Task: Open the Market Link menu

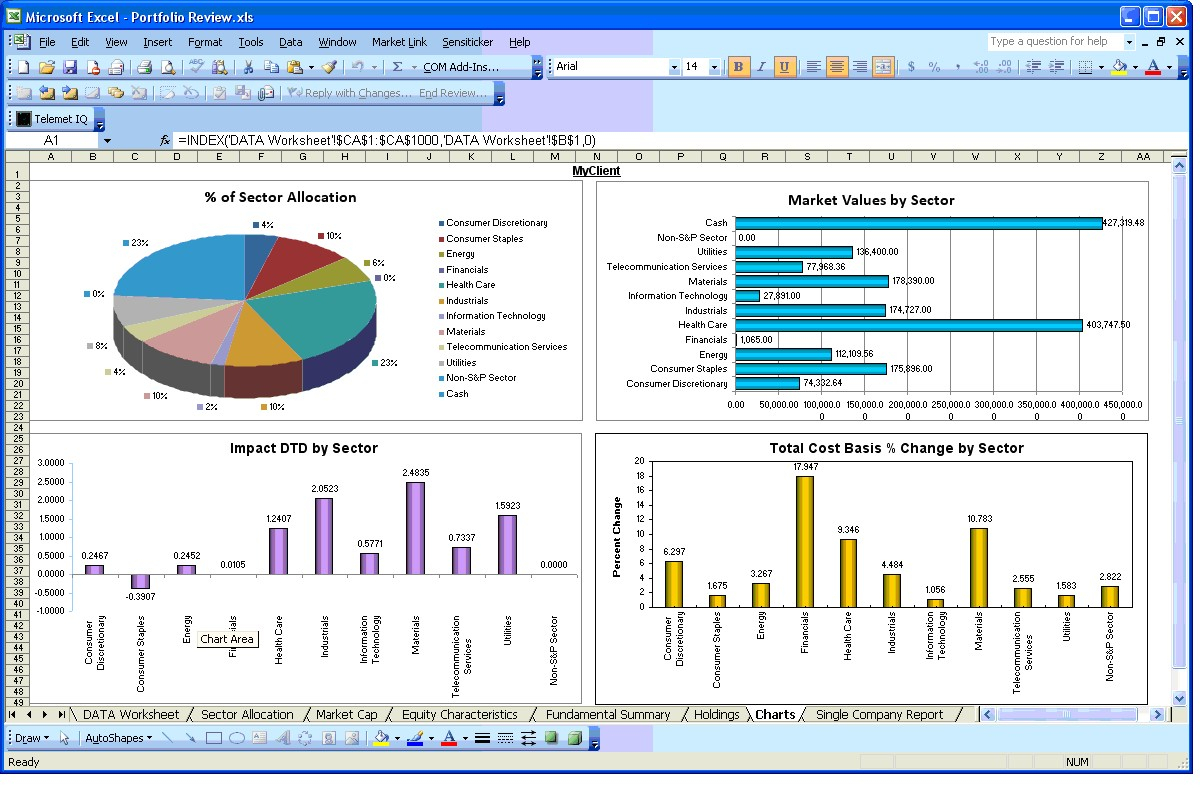Action: click(x=399, y=42)
